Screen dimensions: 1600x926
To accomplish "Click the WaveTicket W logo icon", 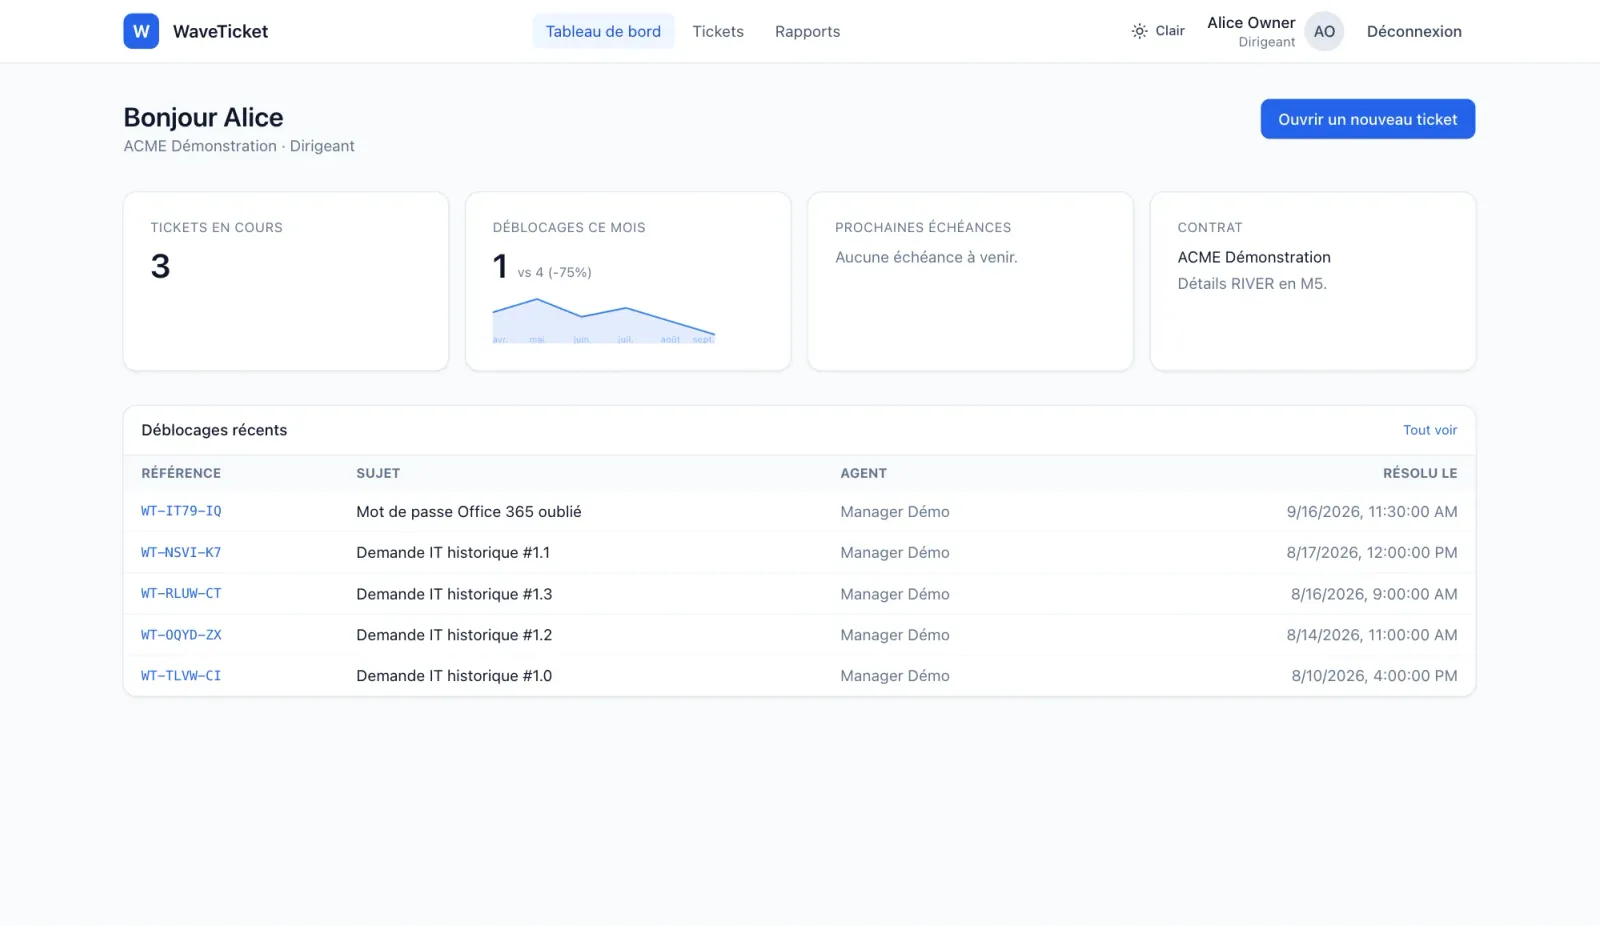I will (141, 31).
